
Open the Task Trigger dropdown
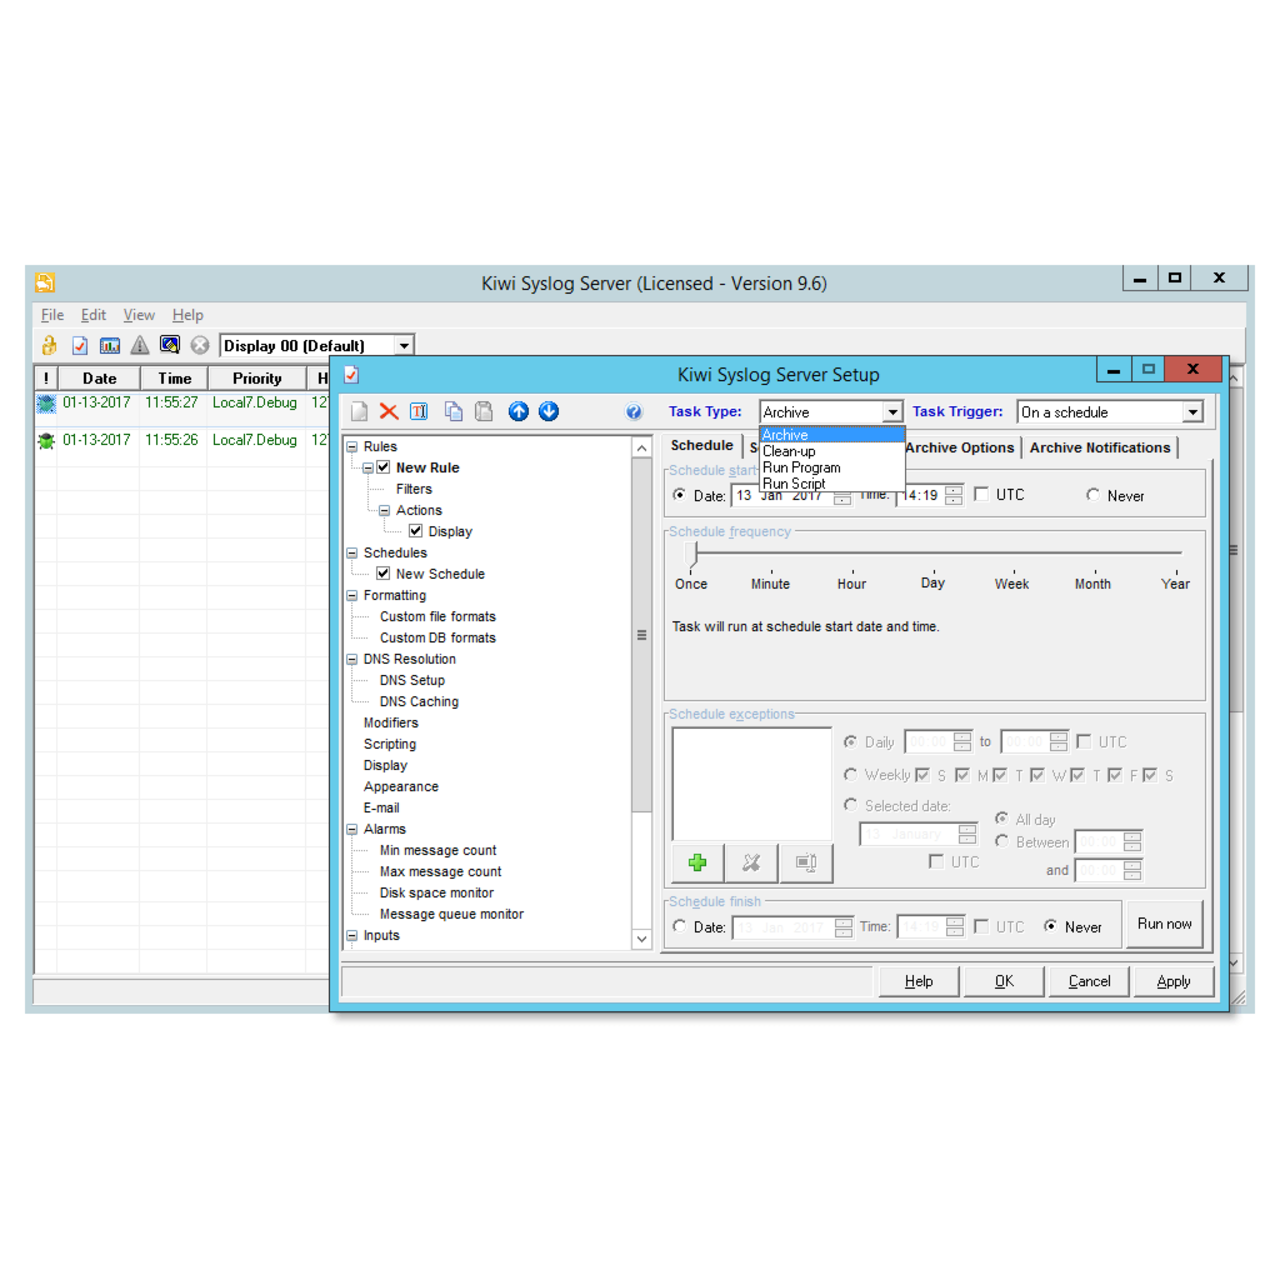click(1192, 411)
